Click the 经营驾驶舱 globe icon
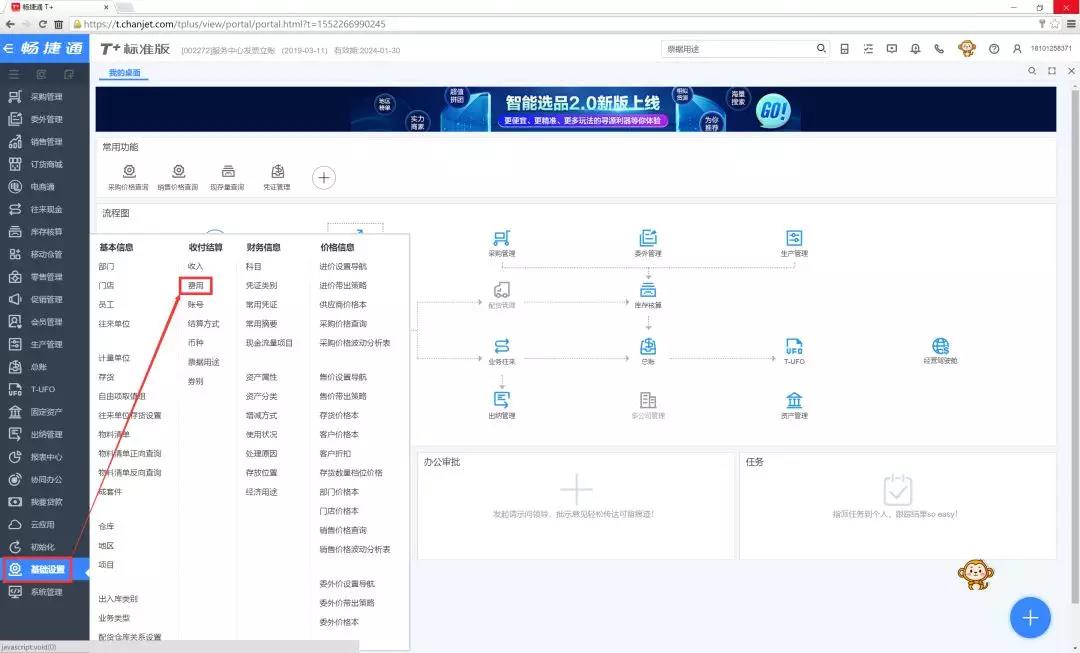Image resolution: width=1080 pixels, height=653 pixels. click(940, 346)
